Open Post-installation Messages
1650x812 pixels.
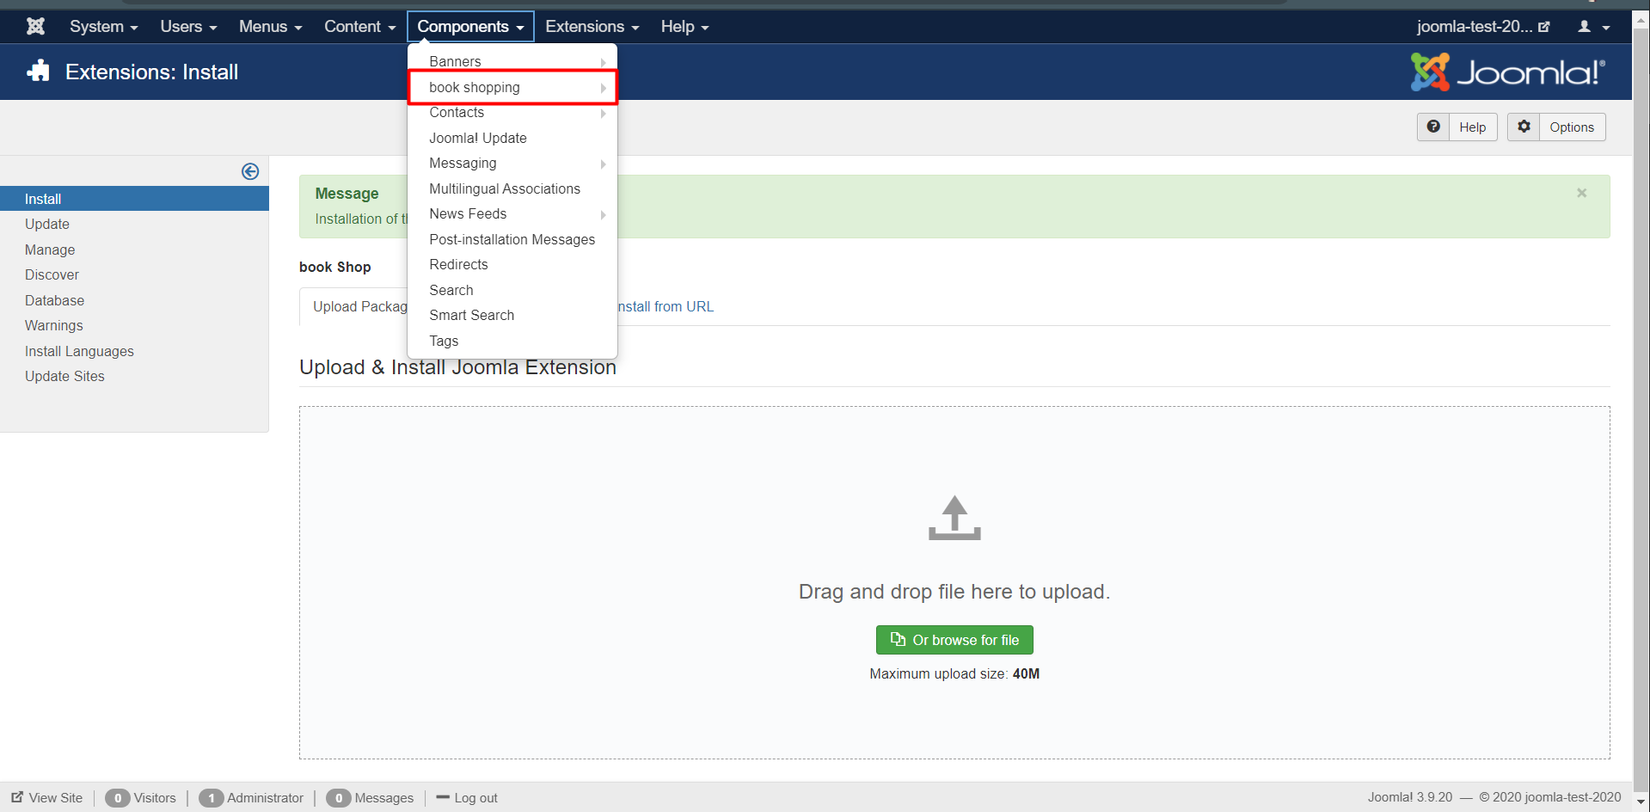coord(512,240)
